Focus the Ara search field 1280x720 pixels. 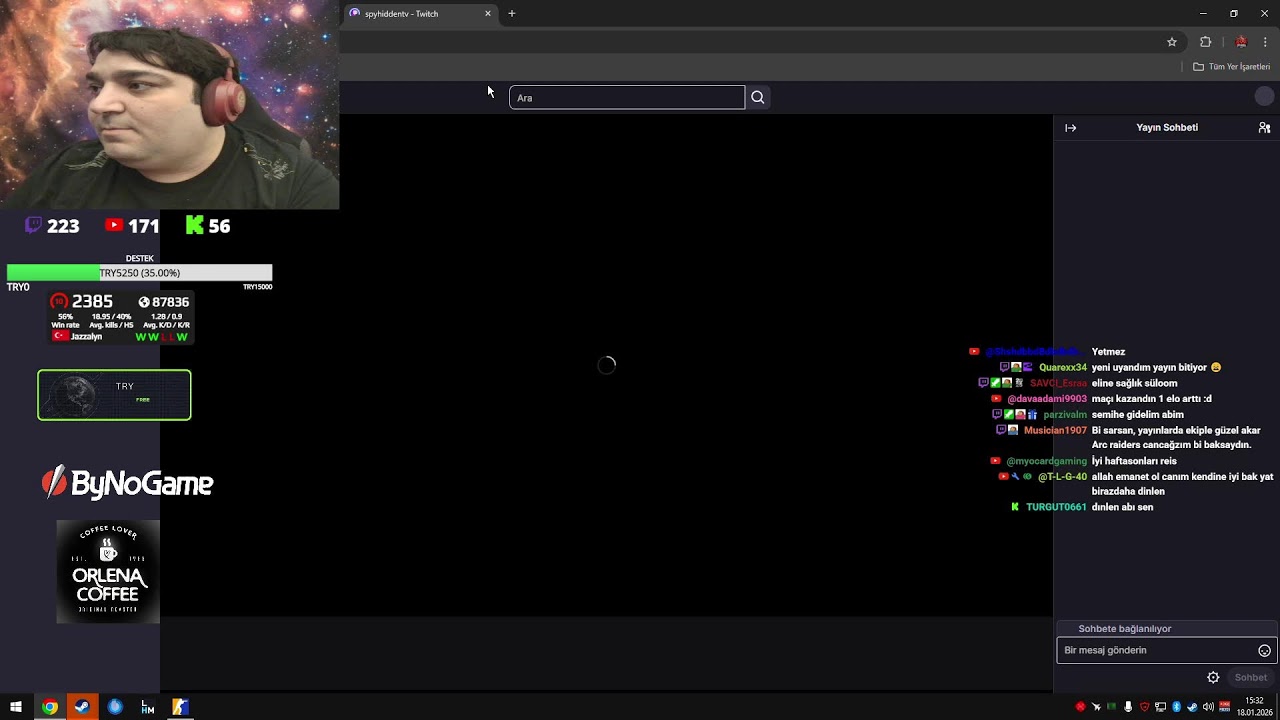pyautogui.click(x=627, y=97)
